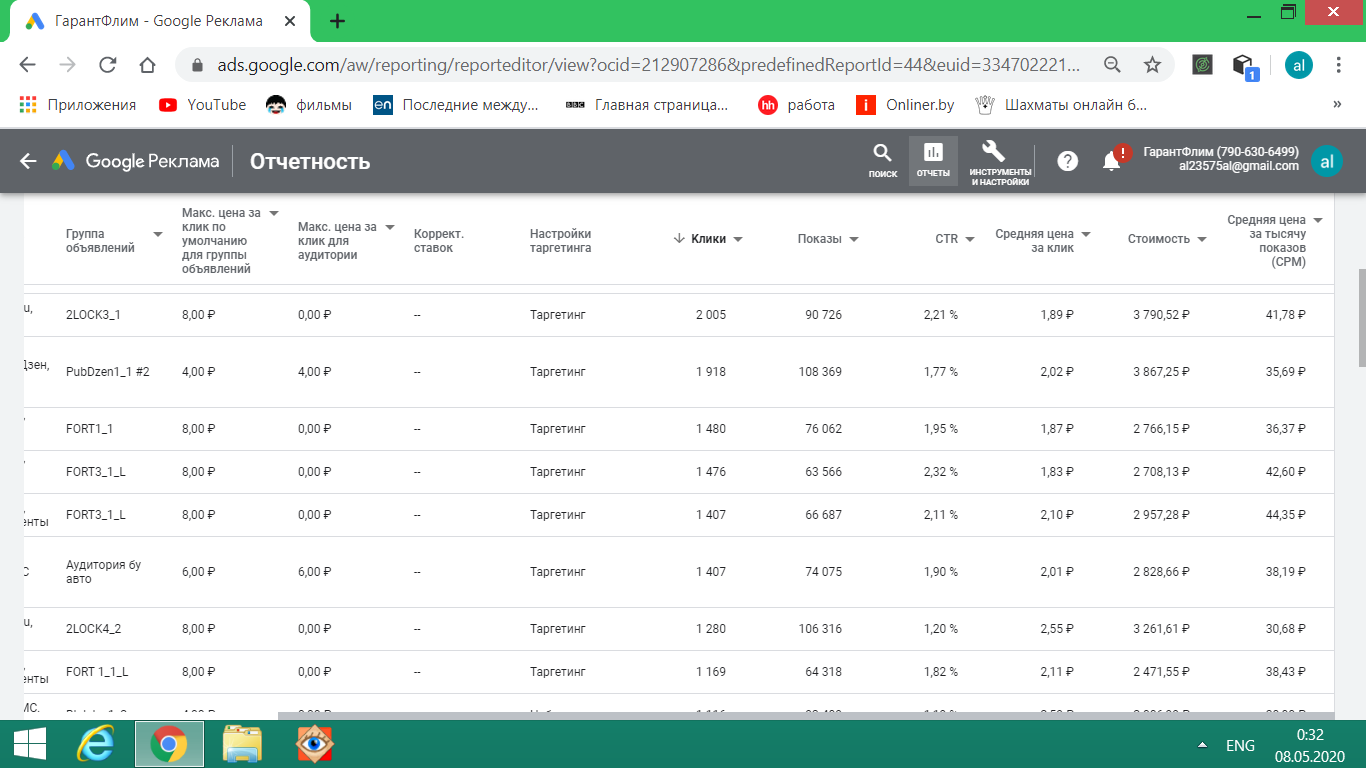This screenshot has width=1366, height=768.
Task: Open the notifications bell icon
Action: (1112, 161)
